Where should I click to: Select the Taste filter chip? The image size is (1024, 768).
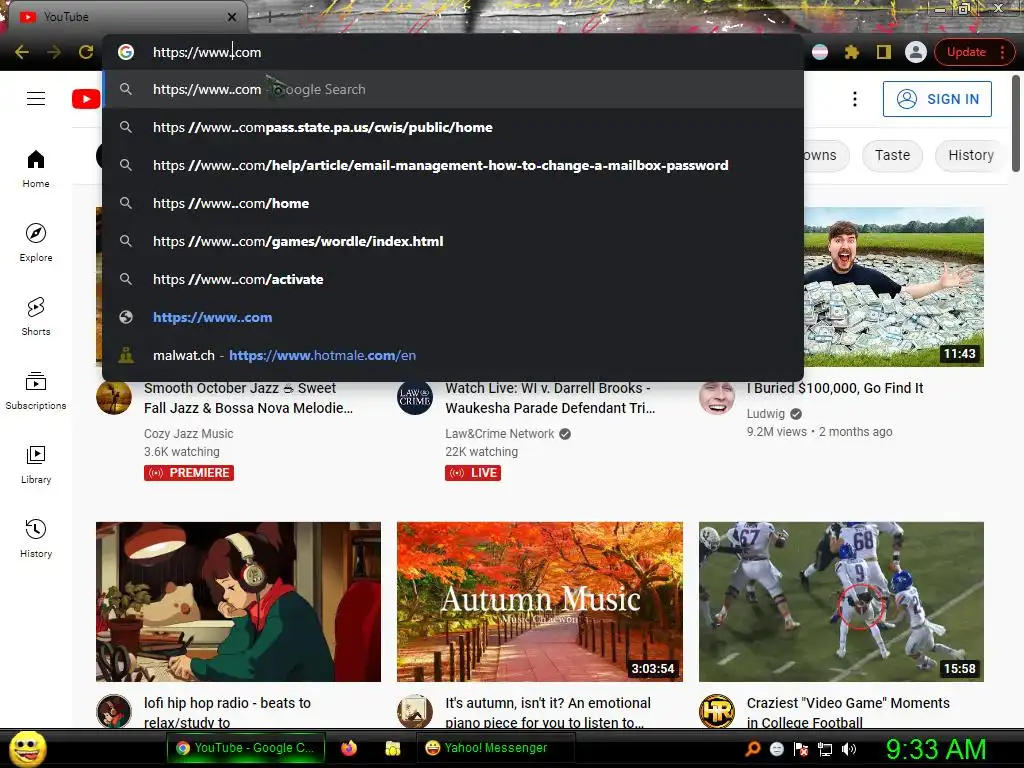892,155
